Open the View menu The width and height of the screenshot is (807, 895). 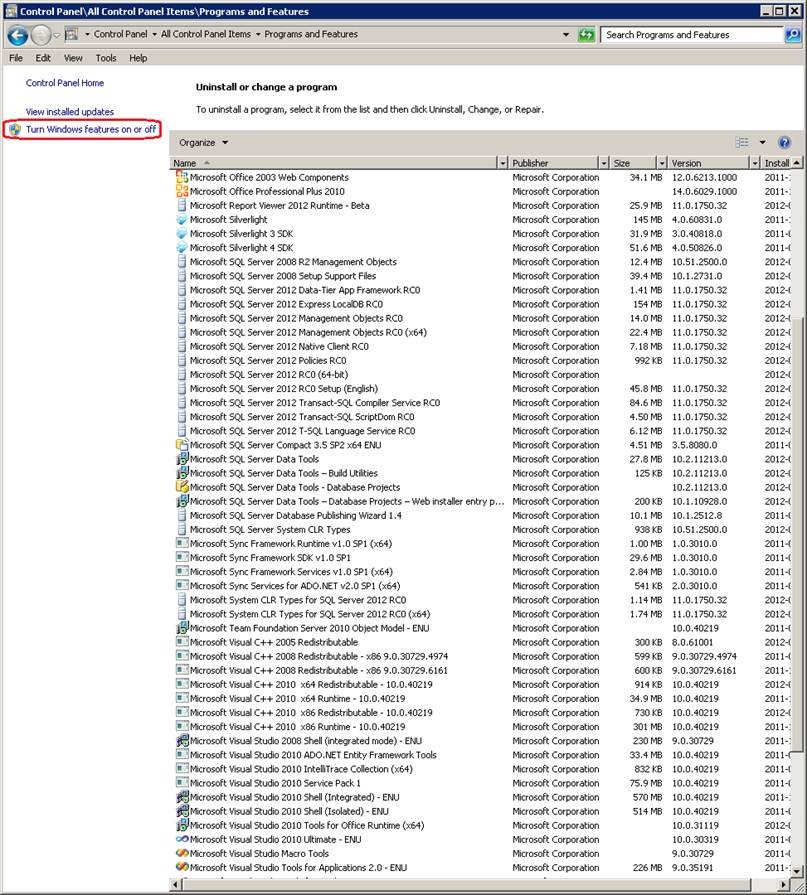click(73, 58)
